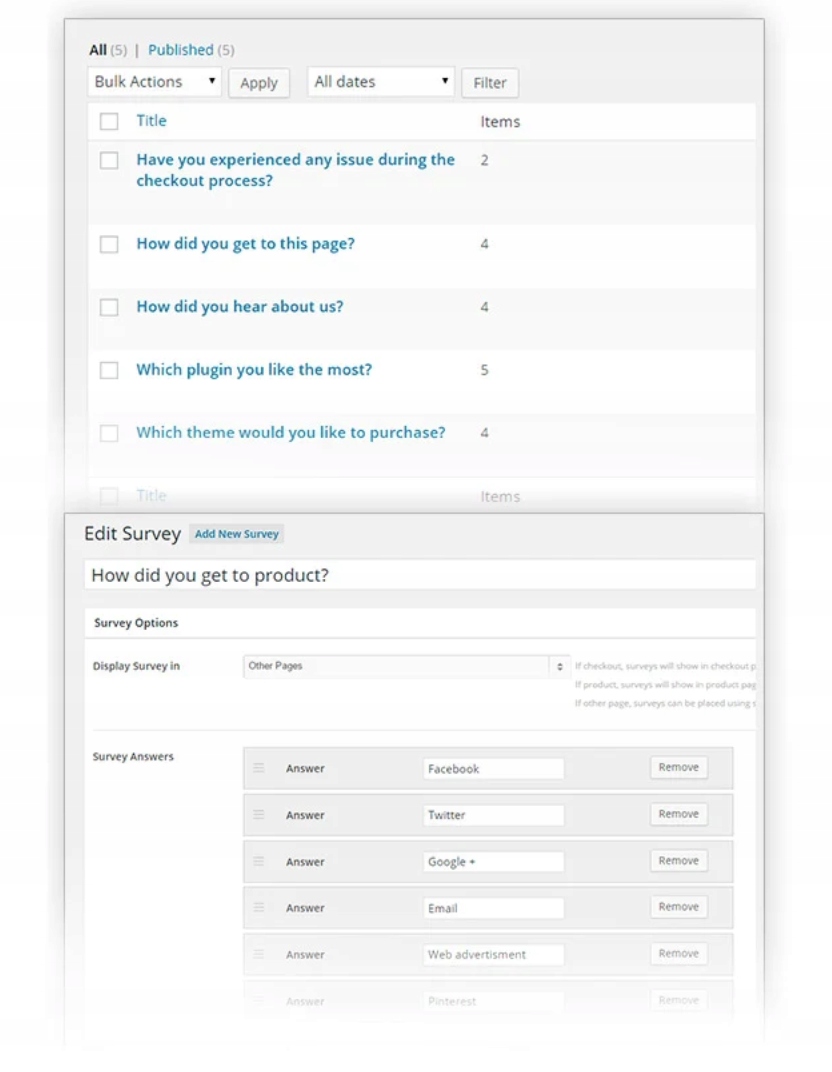Image resolution: width=832 pixels, height=1072 pixels.
Task: Tick the checkbox for 'How did you hear about us?'
Action: tap(109, 308)
